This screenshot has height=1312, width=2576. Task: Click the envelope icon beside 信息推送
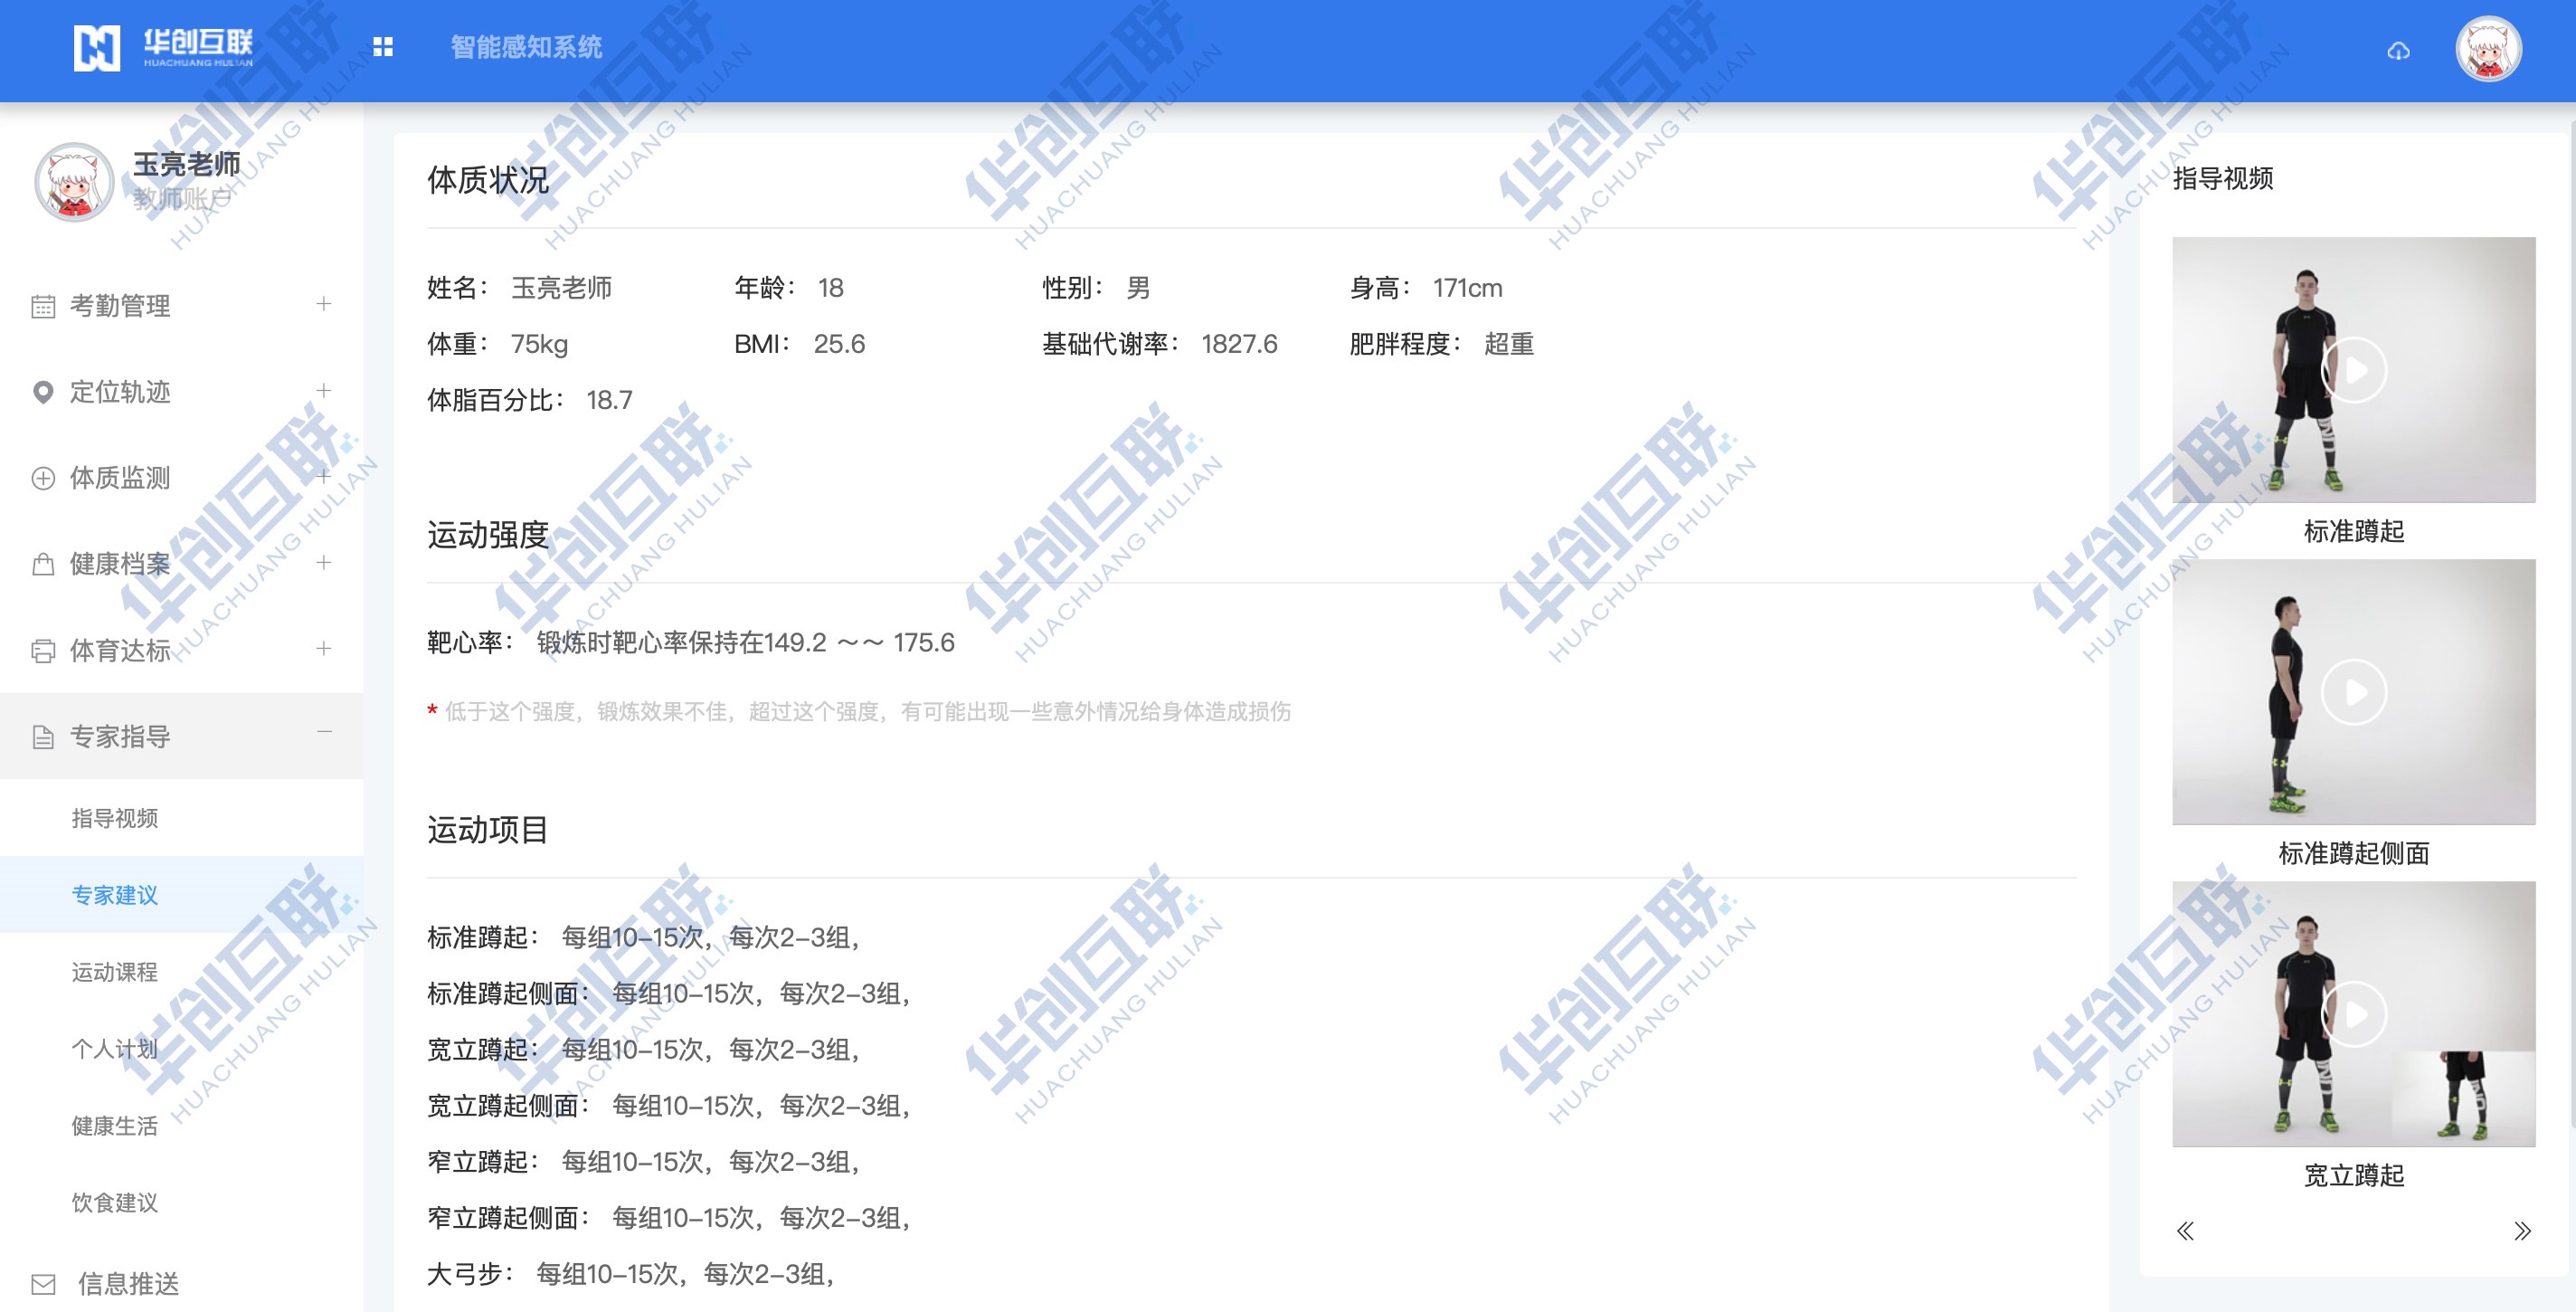pos(43,1283)
